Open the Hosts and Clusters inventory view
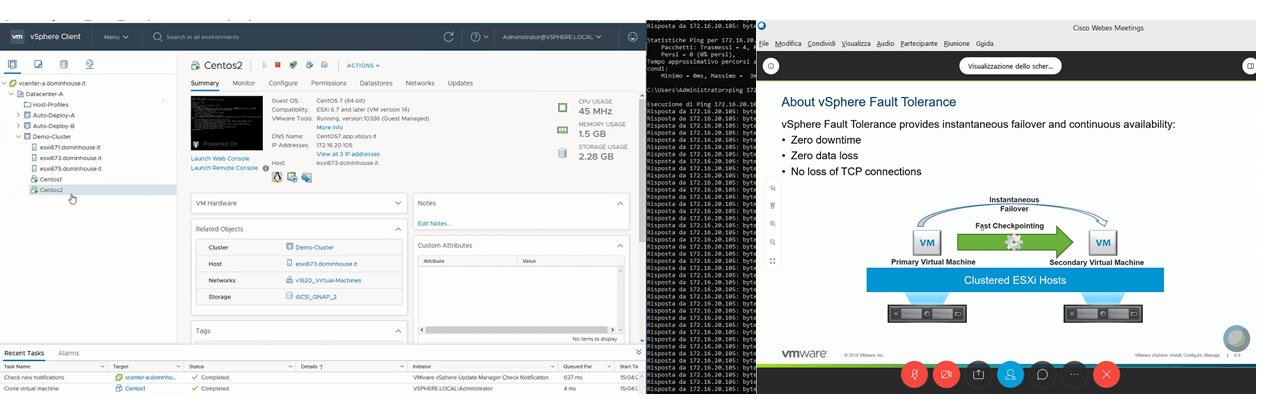This screenshot has height=420, width=1271. [12, 65]
